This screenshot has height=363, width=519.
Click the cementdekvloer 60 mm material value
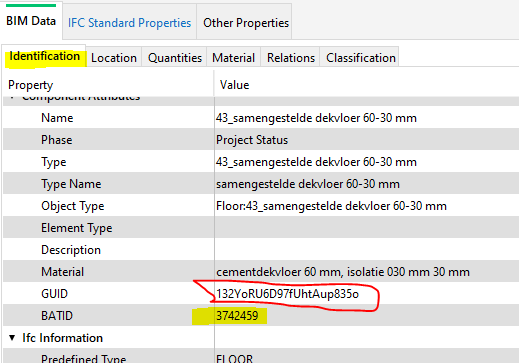pyautogui.click(x=343, y=272)
